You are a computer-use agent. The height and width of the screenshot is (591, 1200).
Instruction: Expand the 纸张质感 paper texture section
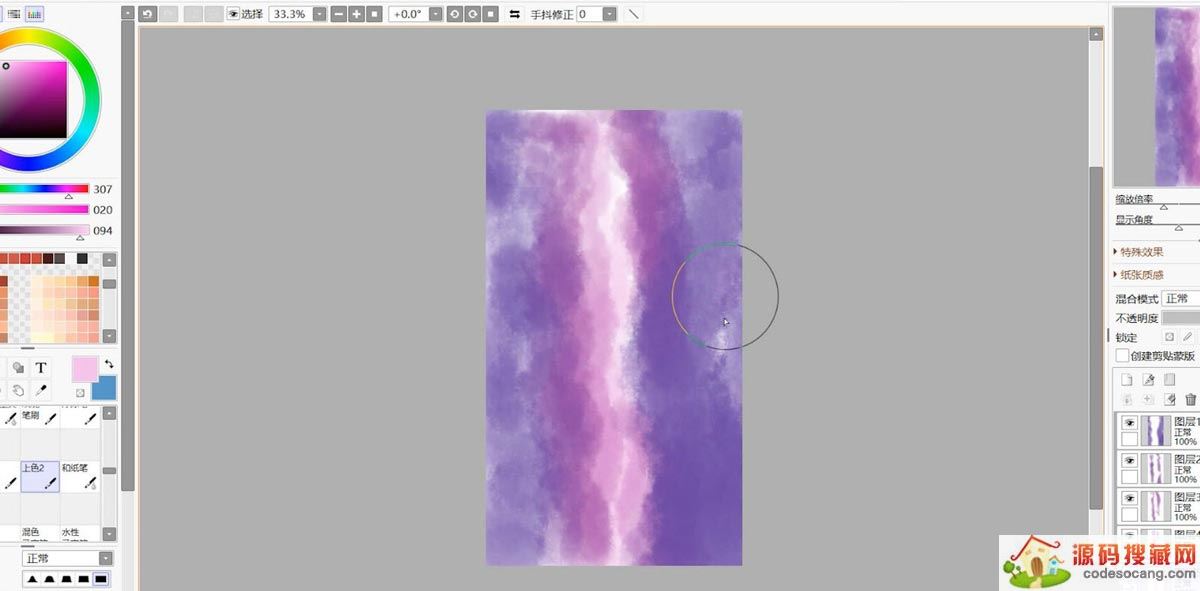[x=1140, y=275]
